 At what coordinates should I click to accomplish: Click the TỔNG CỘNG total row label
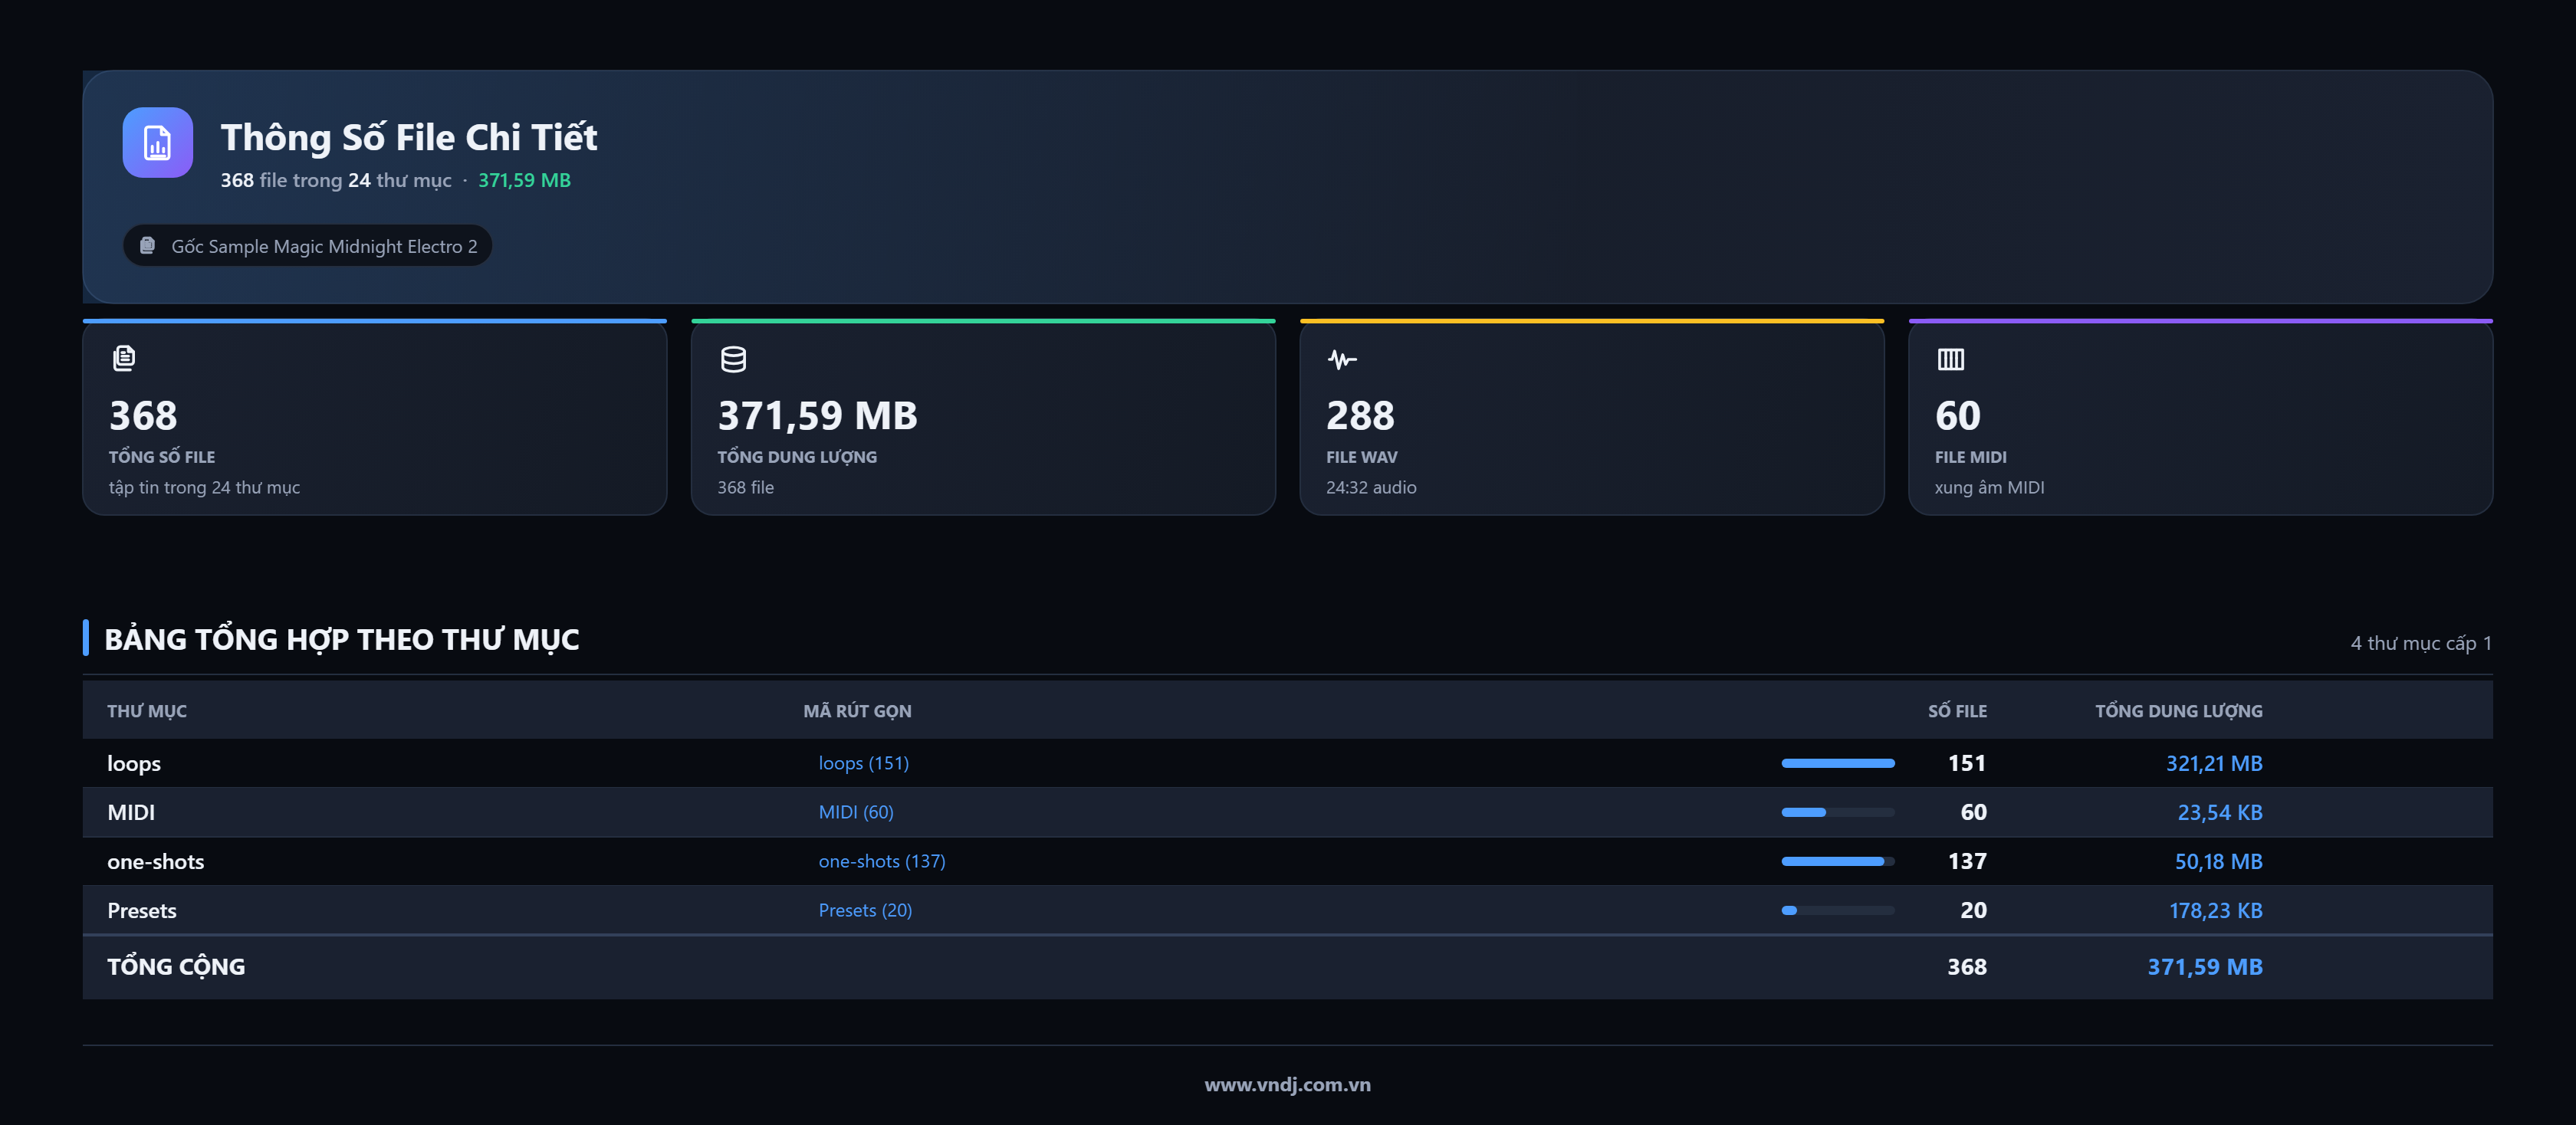(176, 967)
